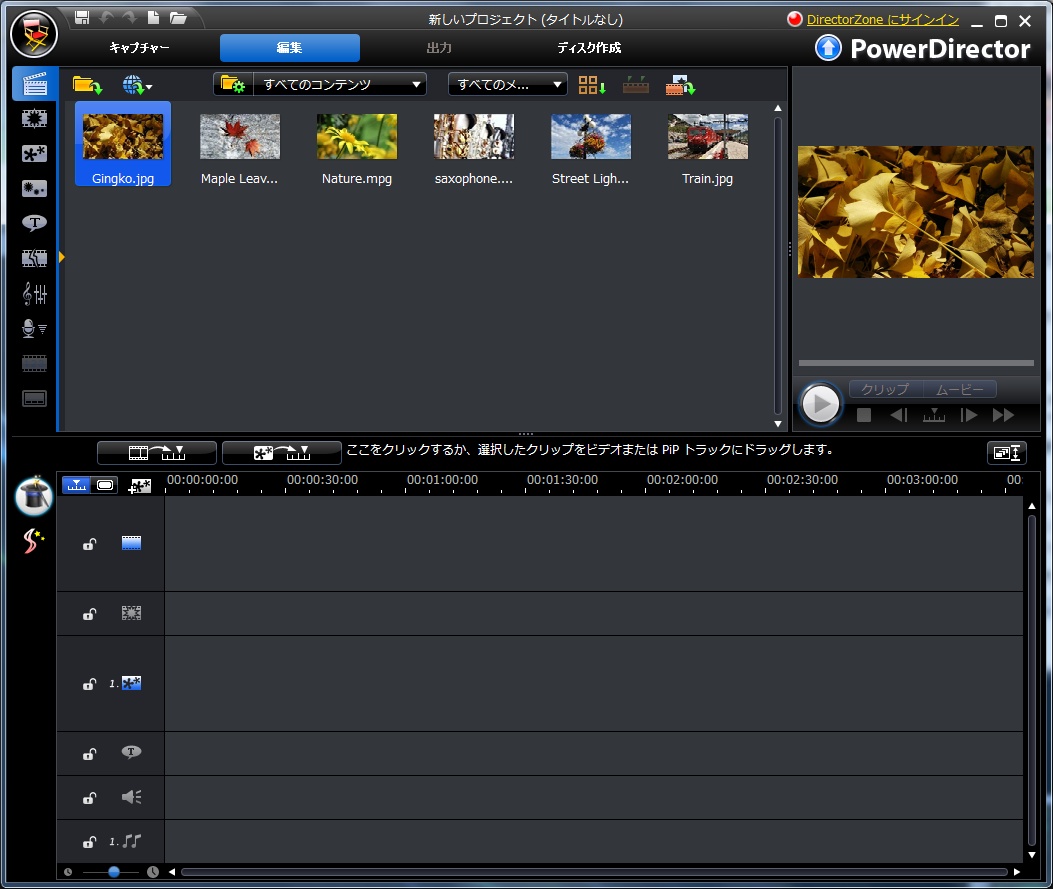Open the download media globe dropdown
This screenshot has width=1053, height=889.
click(137, 85)
